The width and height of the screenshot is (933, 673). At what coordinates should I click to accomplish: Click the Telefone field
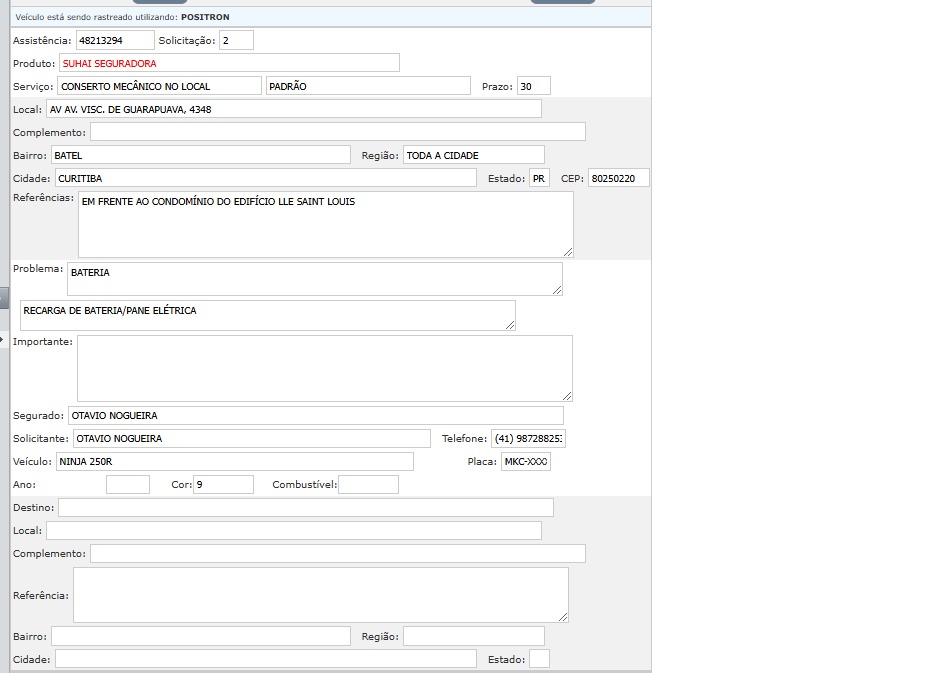(528, 439)
